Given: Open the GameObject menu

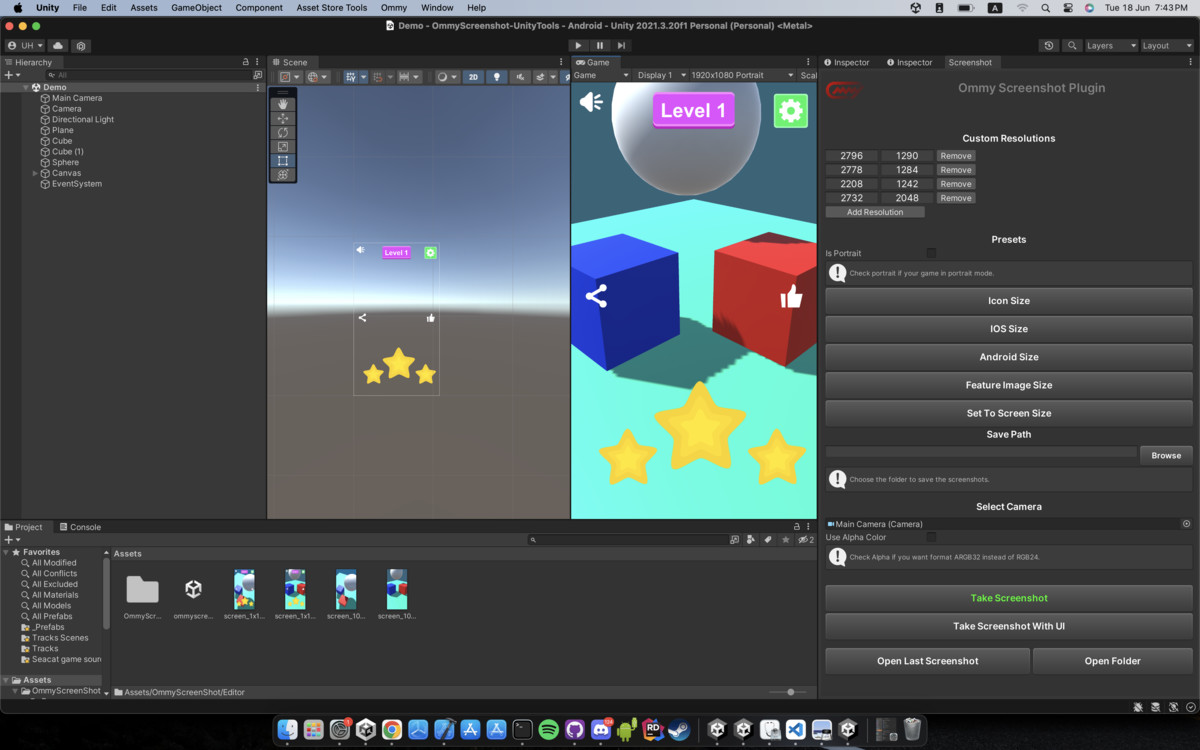Looking at the screenshot, I should [x=196, y=8].
